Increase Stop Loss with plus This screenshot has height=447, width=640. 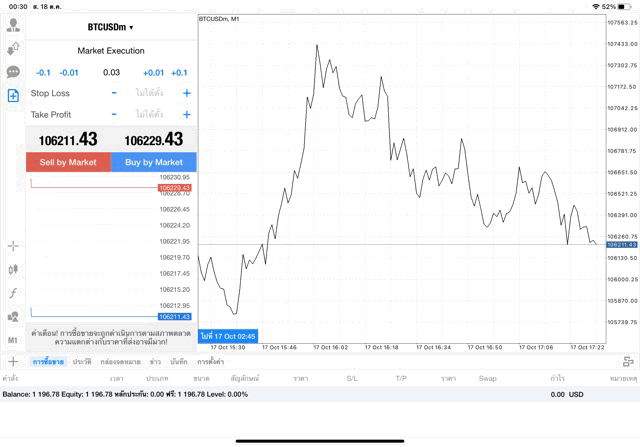pos(187,93)
